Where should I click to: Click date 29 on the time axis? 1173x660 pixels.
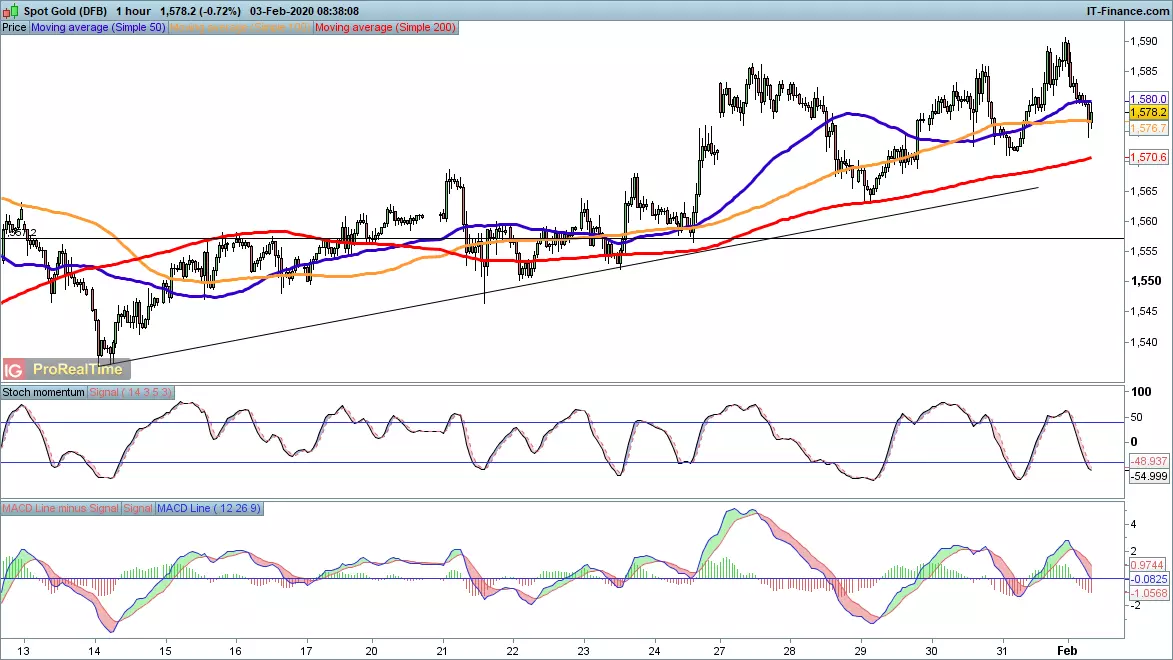click(x=860, y=651)
